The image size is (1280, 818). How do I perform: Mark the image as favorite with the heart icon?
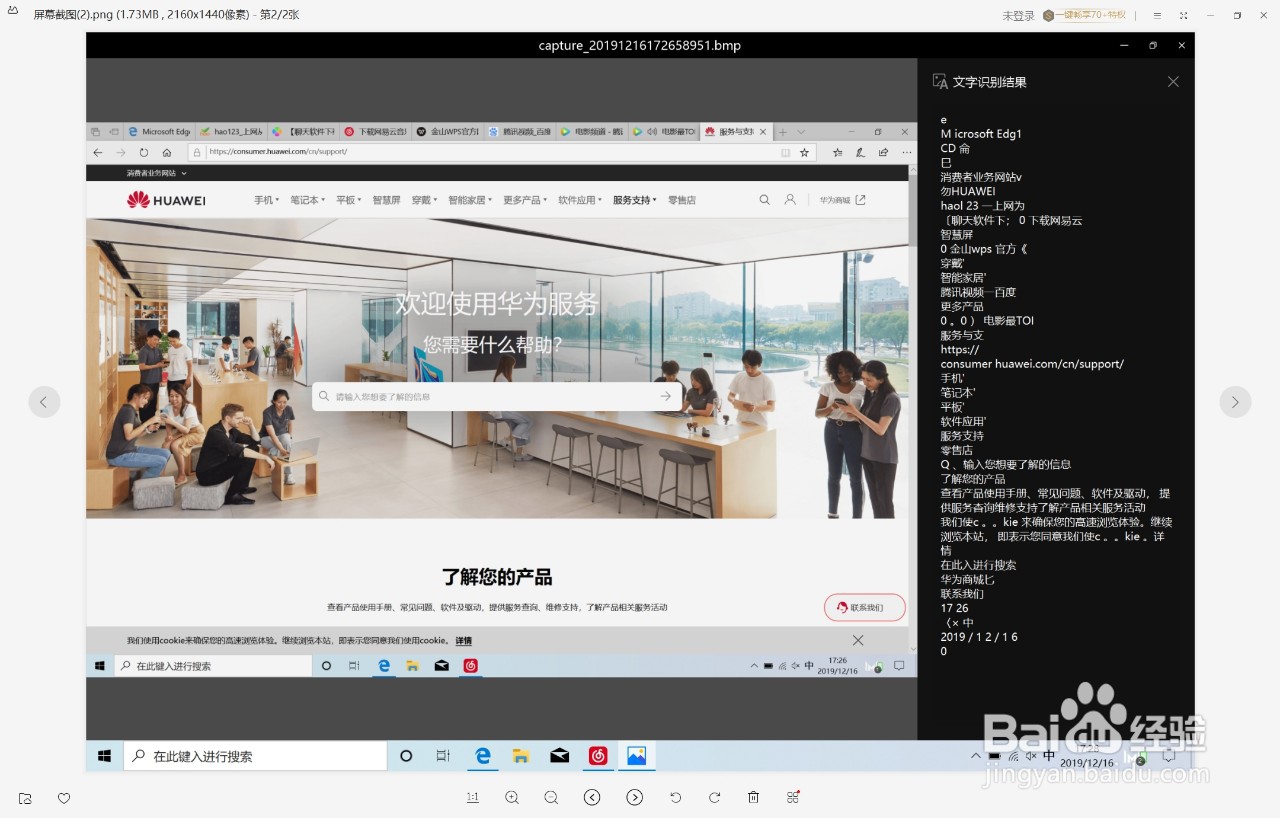click(64, 798)
